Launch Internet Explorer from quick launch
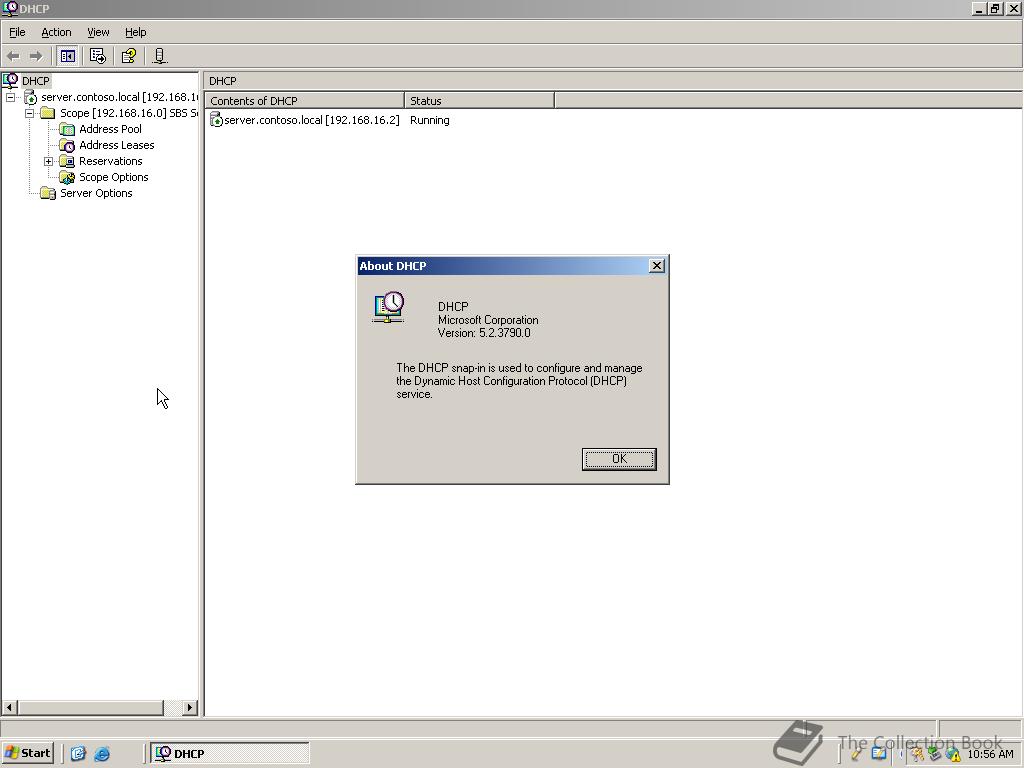Screen dimensions: 1024x768 [102, 754]
